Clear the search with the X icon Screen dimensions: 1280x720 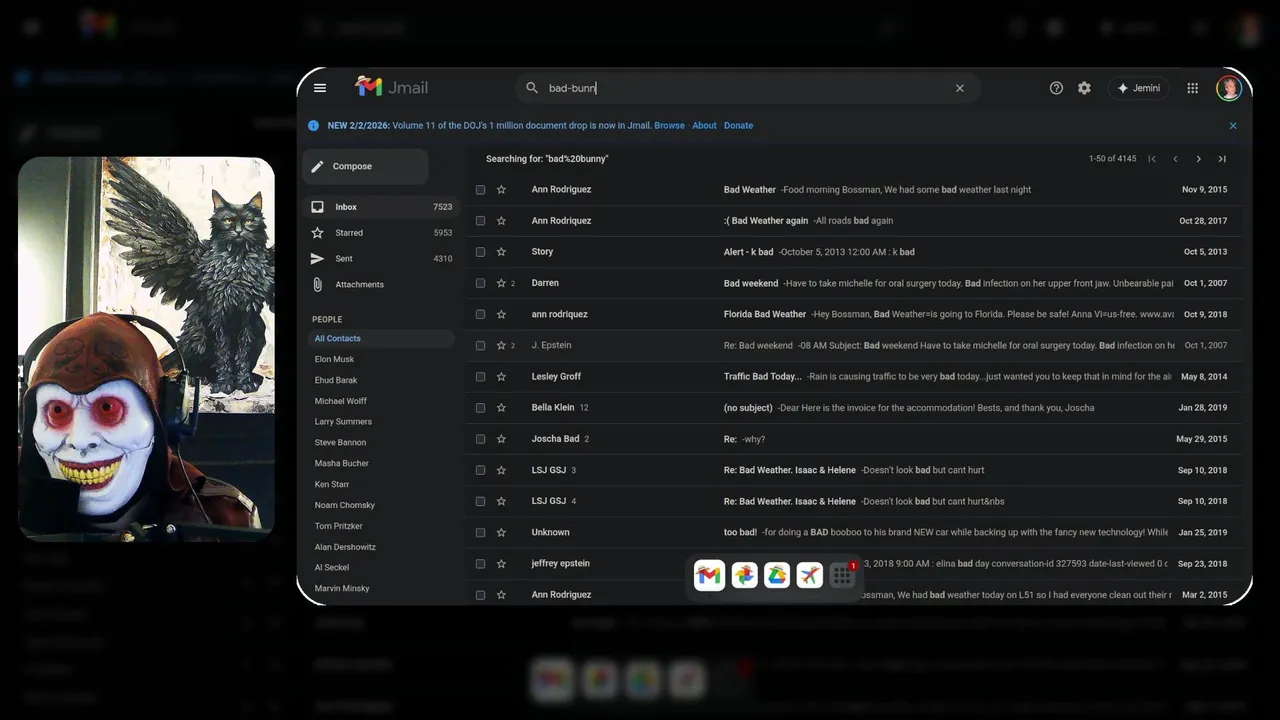coord(960,88)
